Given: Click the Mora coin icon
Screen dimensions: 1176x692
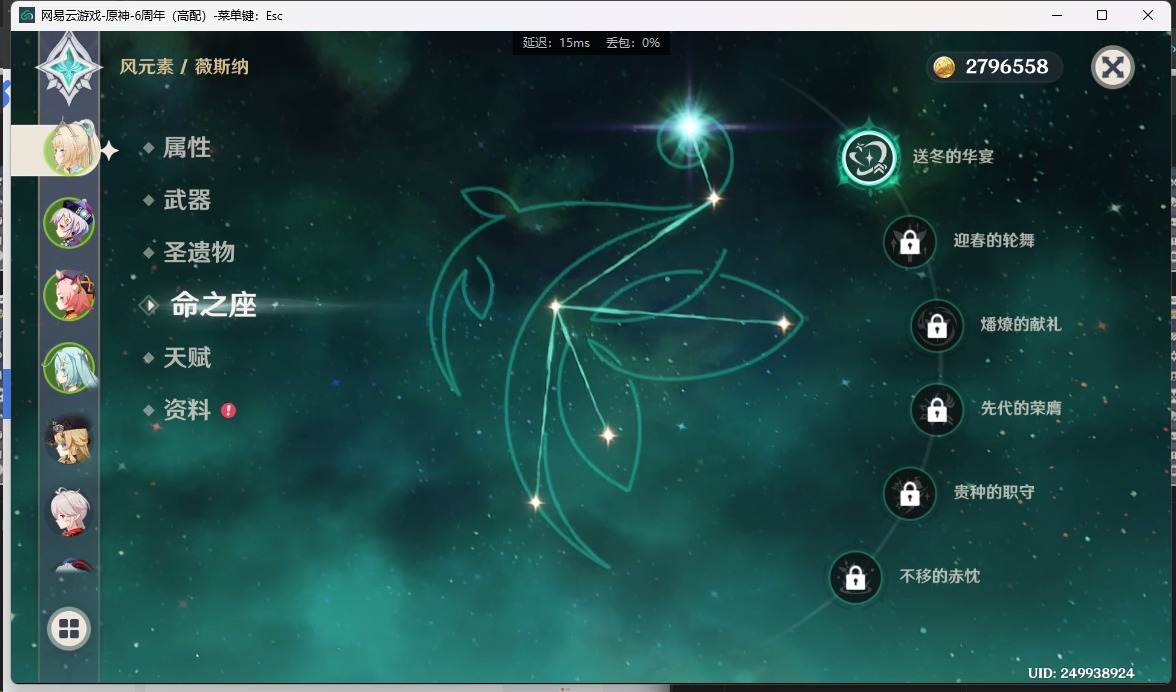Looking at the screenshot, I should 944,67.
